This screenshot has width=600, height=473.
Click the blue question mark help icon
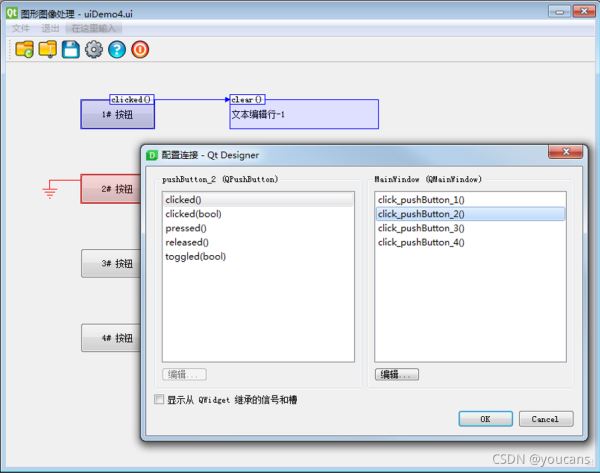[117, 49]
